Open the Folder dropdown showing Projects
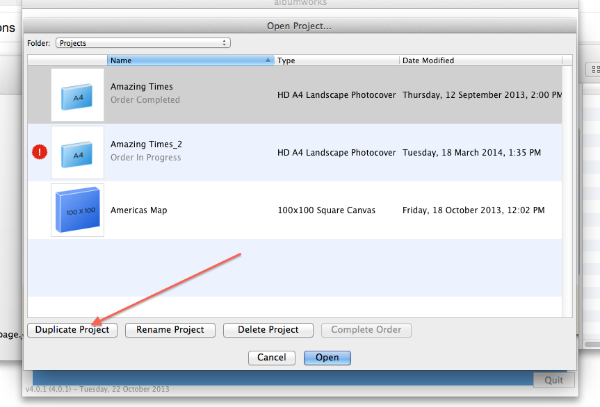 click(142, 43)
